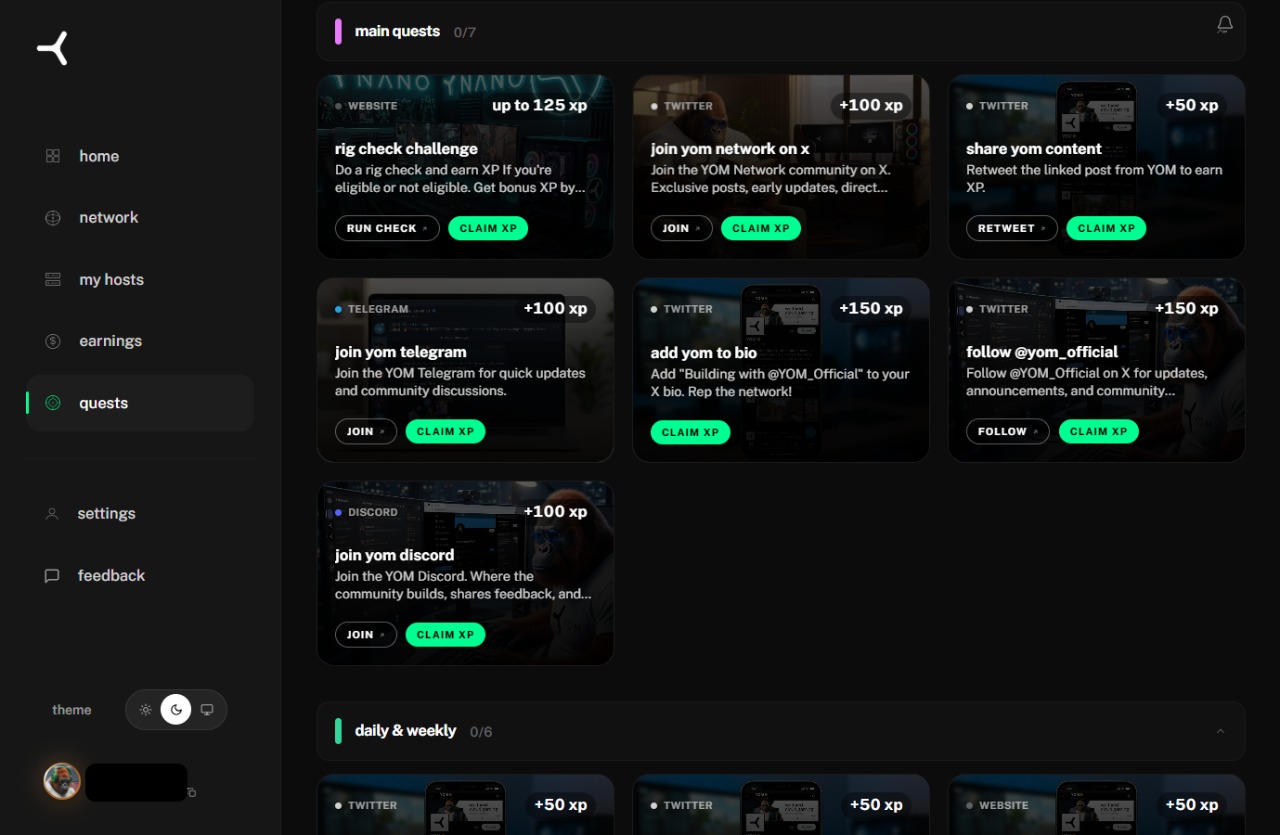This screenshot has height=835, width=1280.
Task: Open user profile avatar picture
Action: click(x=62, y=781)
